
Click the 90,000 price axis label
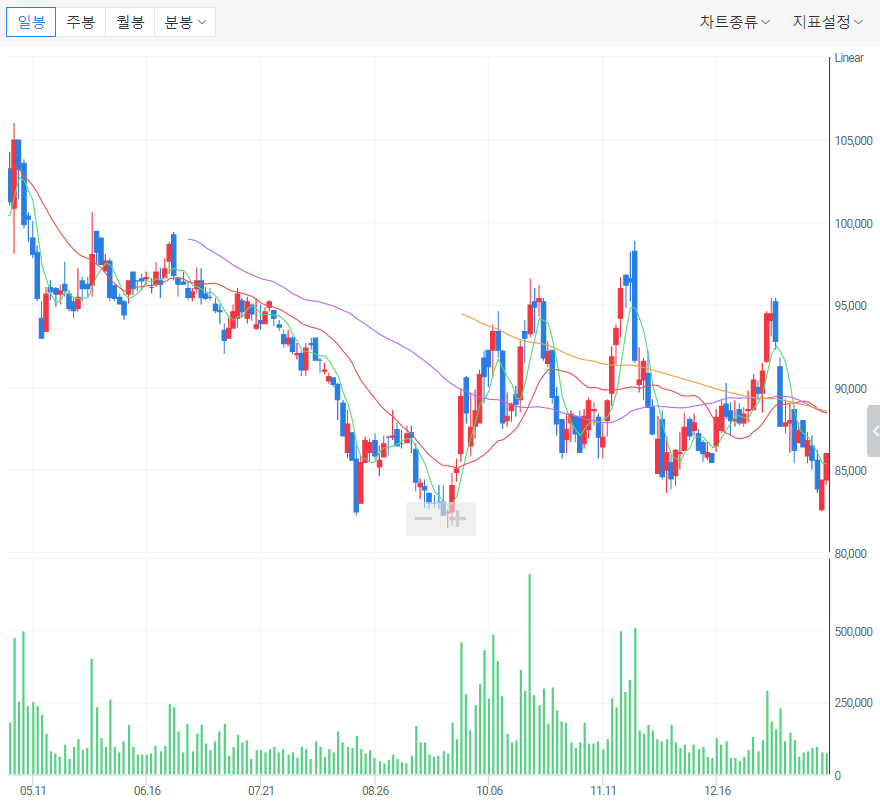click(x=850, y=388)
